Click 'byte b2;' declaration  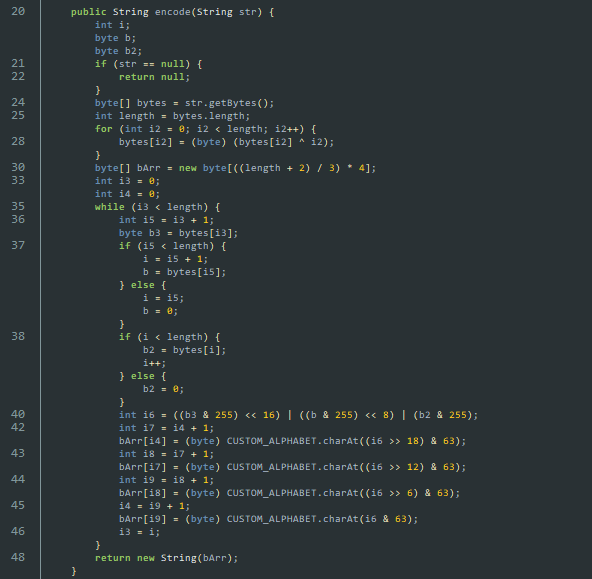point(118,51)
